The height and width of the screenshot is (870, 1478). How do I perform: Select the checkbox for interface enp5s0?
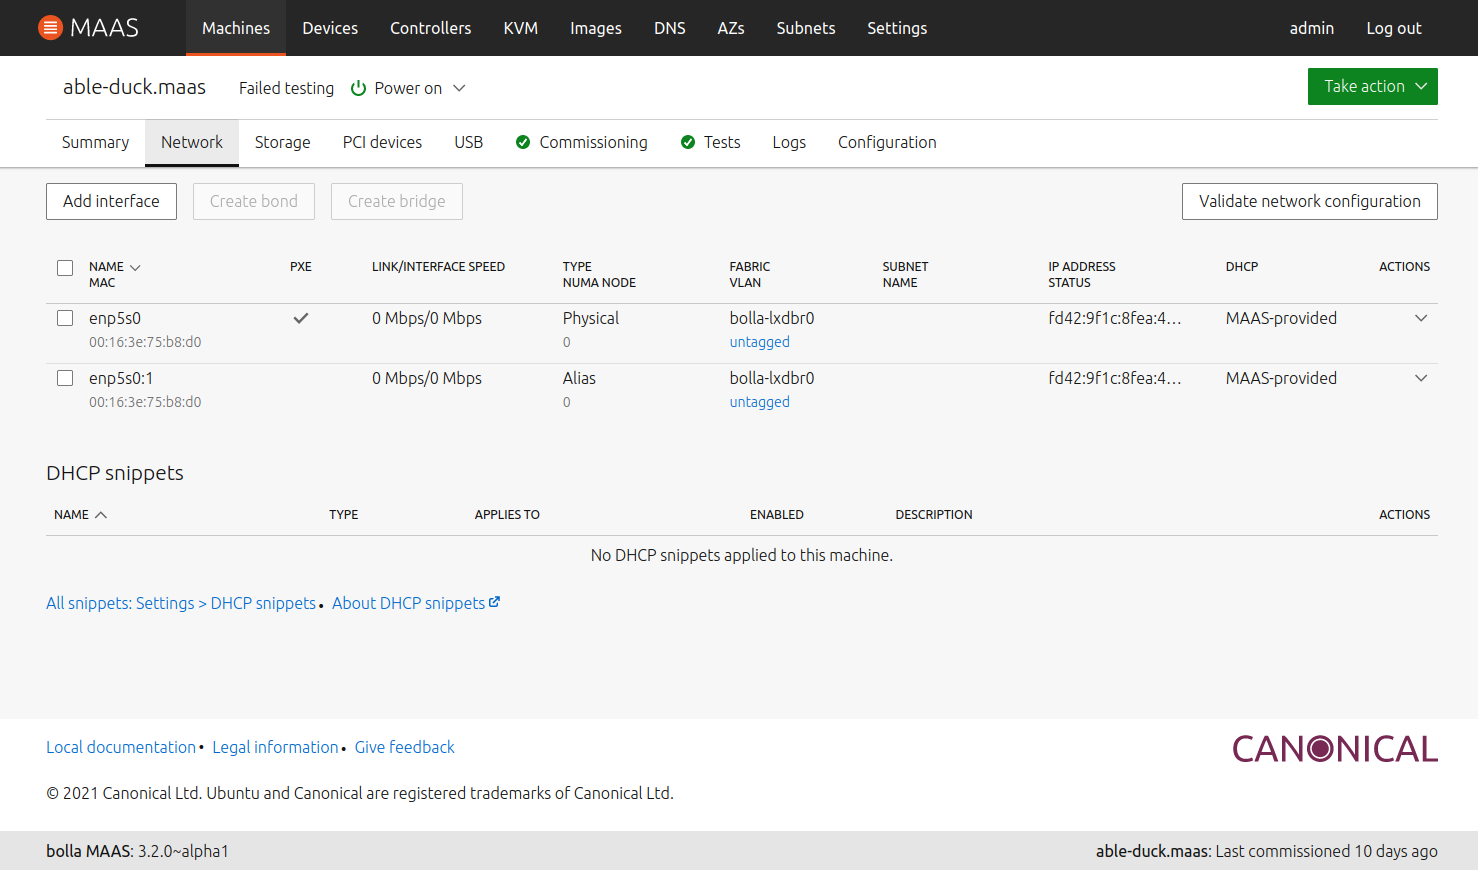[x=65, y=318]
